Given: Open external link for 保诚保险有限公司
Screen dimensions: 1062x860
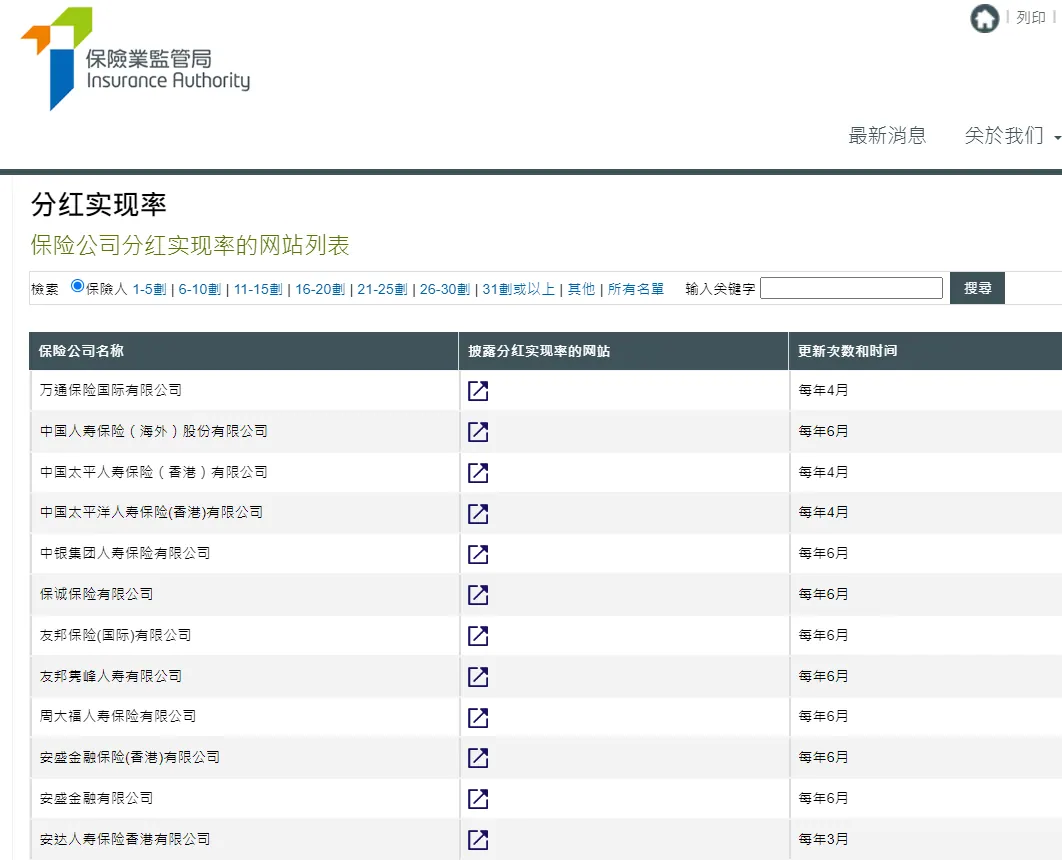Looking at the screenshot, I should tap(478, 595).
